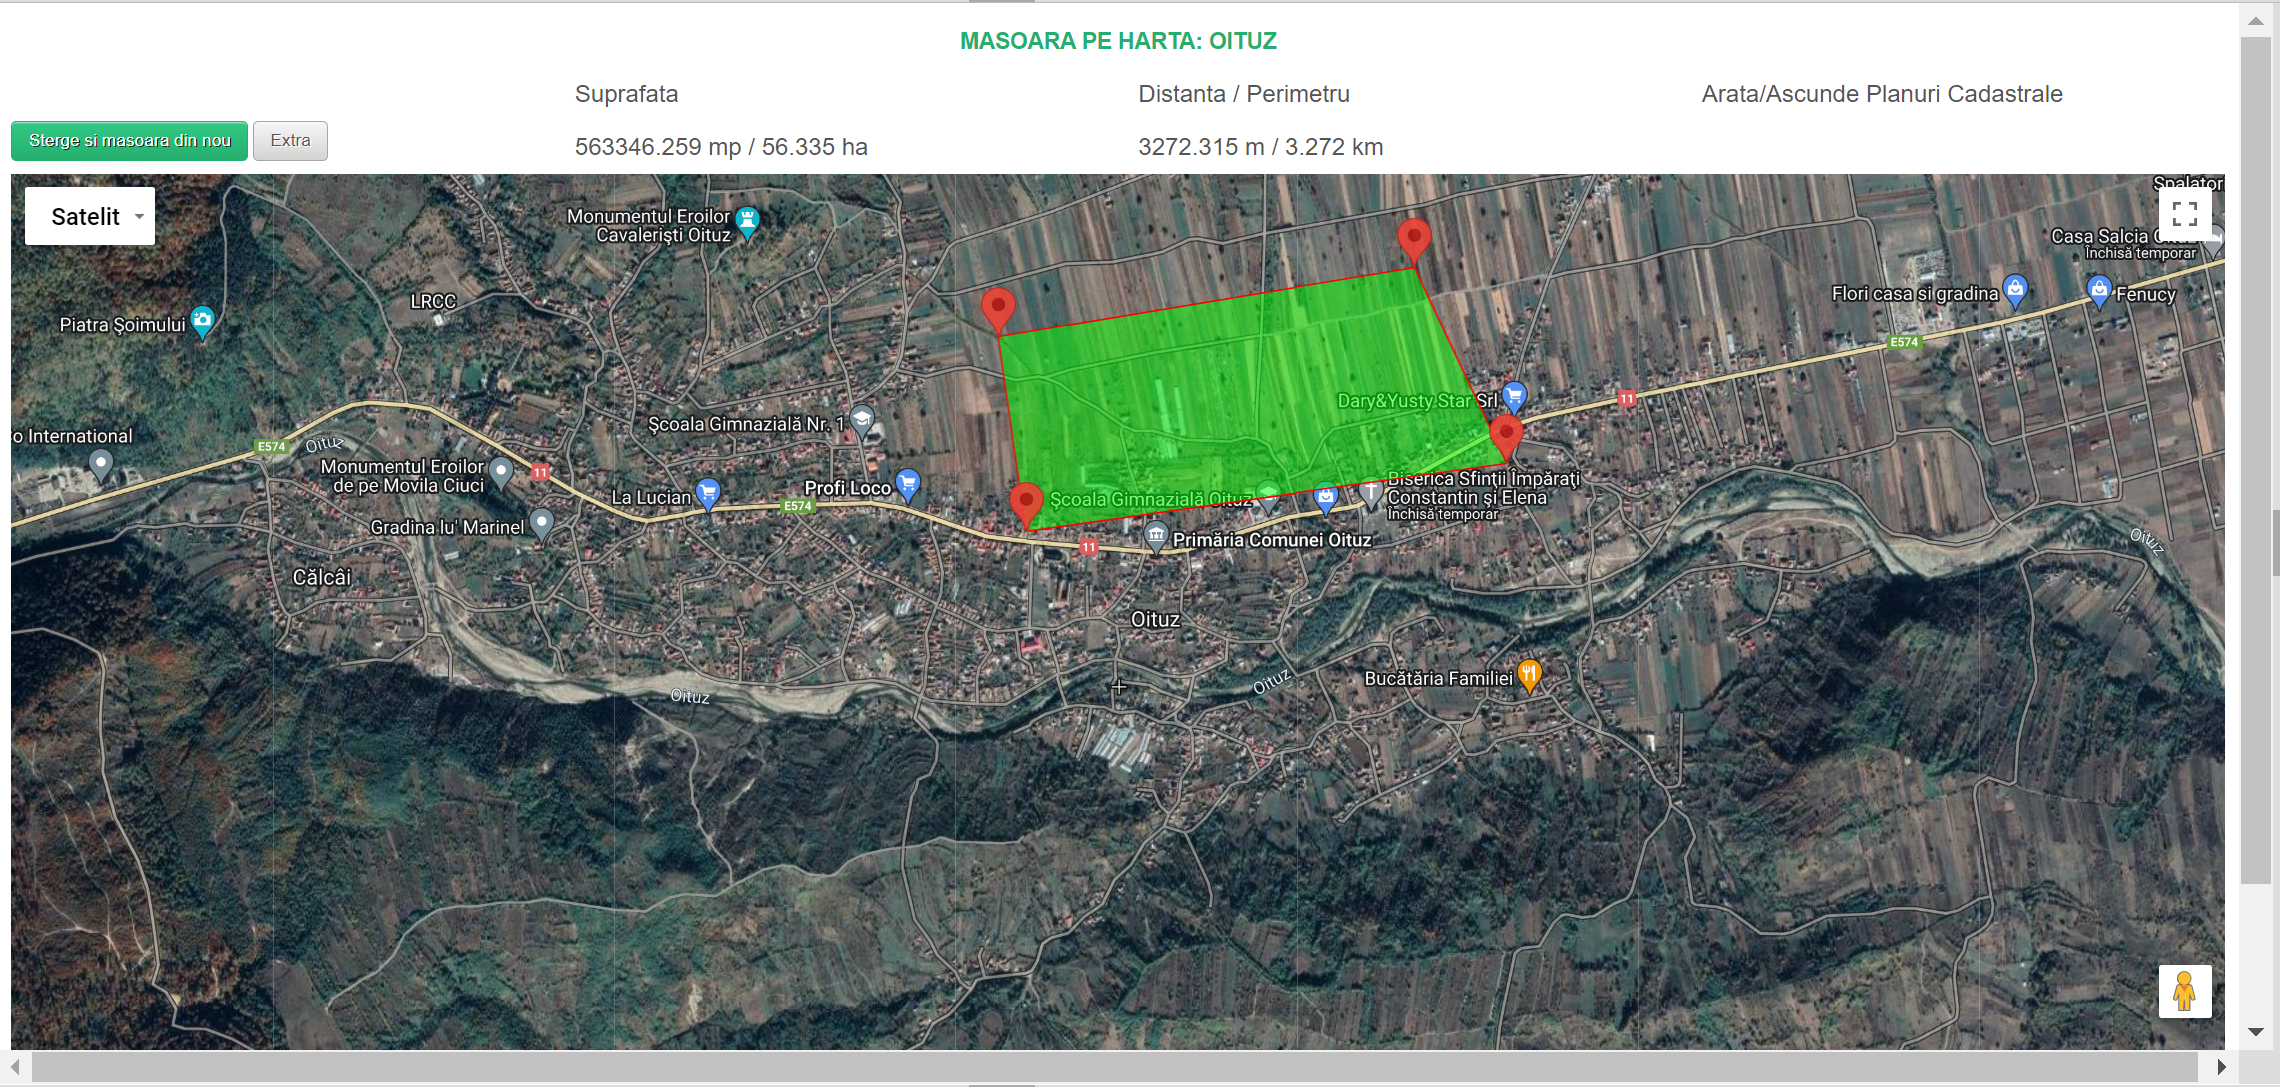Click the Street View pegman icon
2280x1087 pixels.
pyautogui.click(x=2184, y=991)
